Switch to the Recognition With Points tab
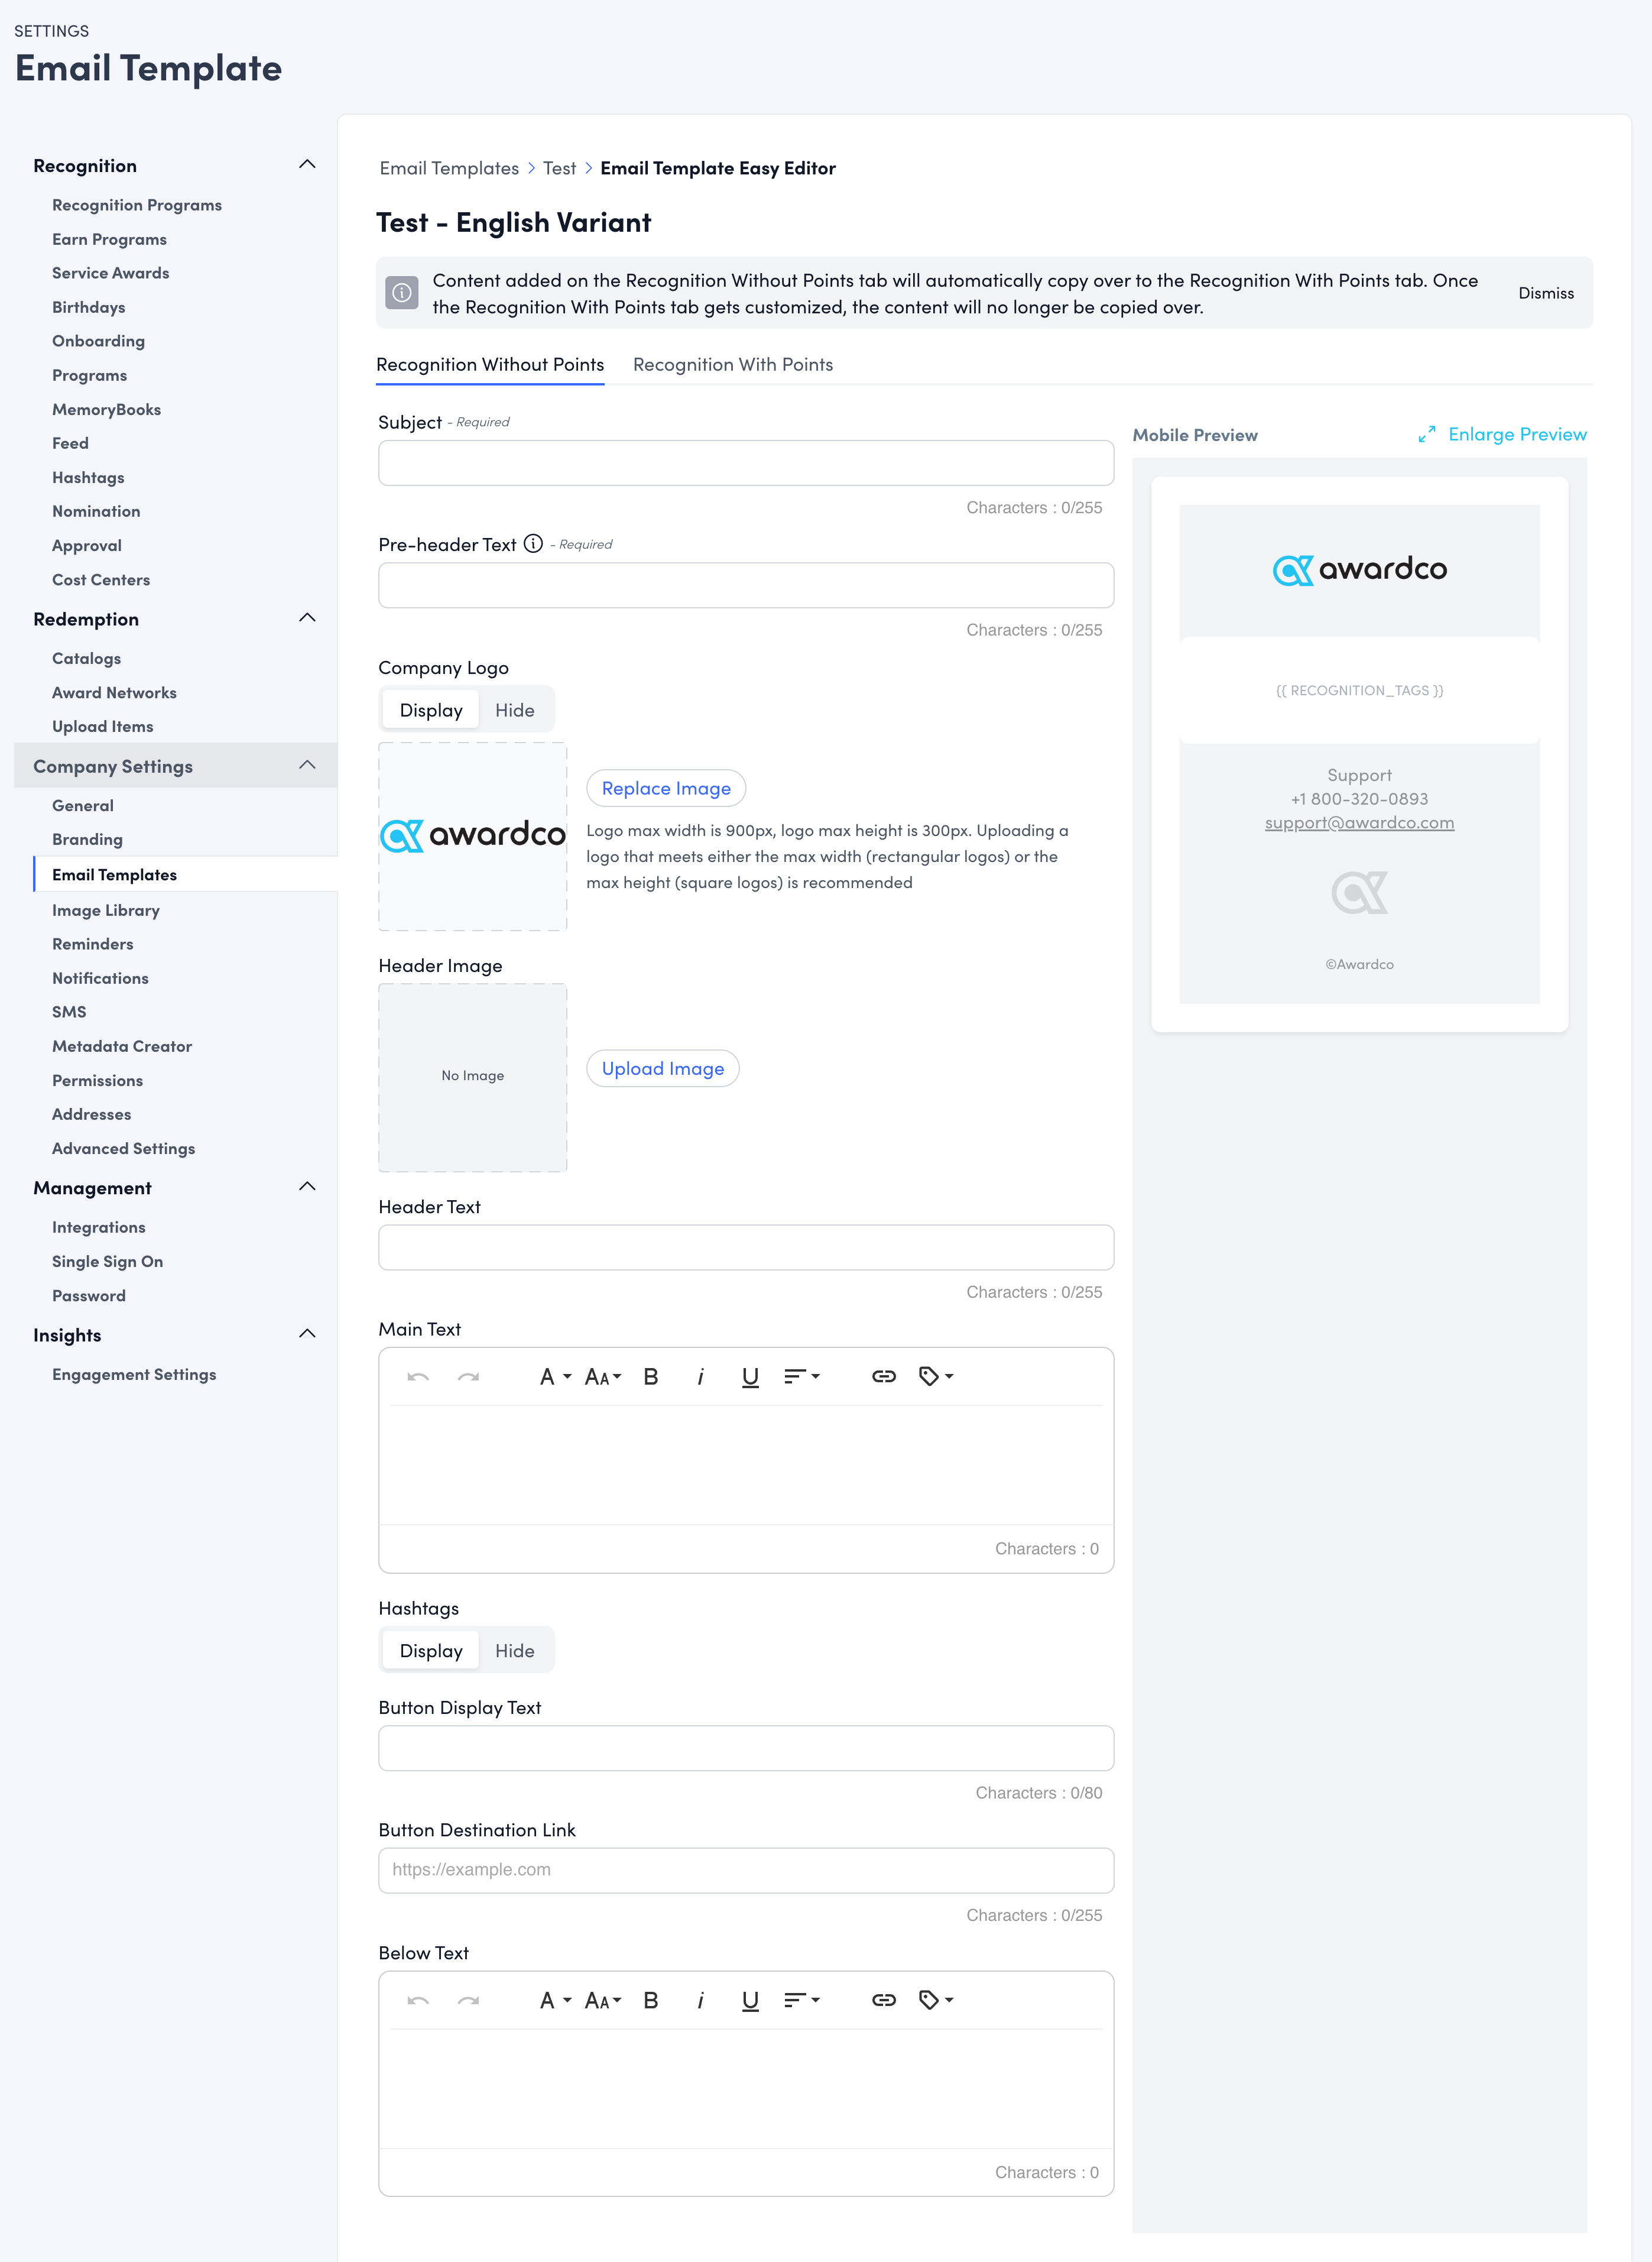This screenshot has height=2262, width=1652. (x=733, y=364)
